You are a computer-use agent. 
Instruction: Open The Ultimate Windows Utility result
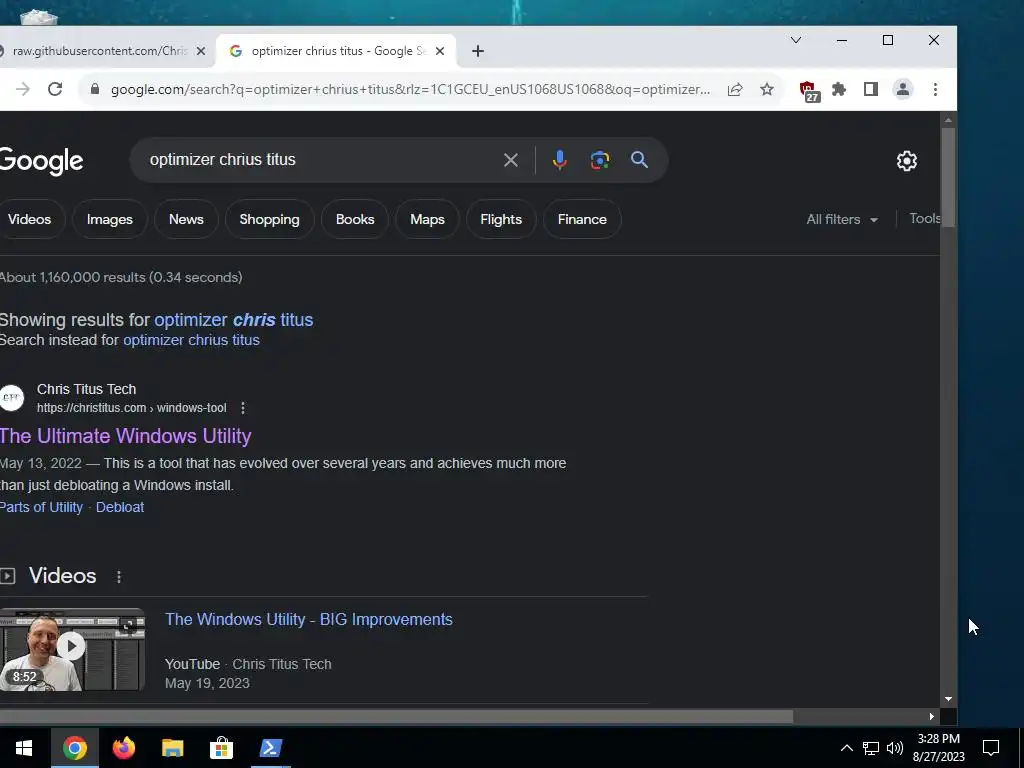(125, 436)
